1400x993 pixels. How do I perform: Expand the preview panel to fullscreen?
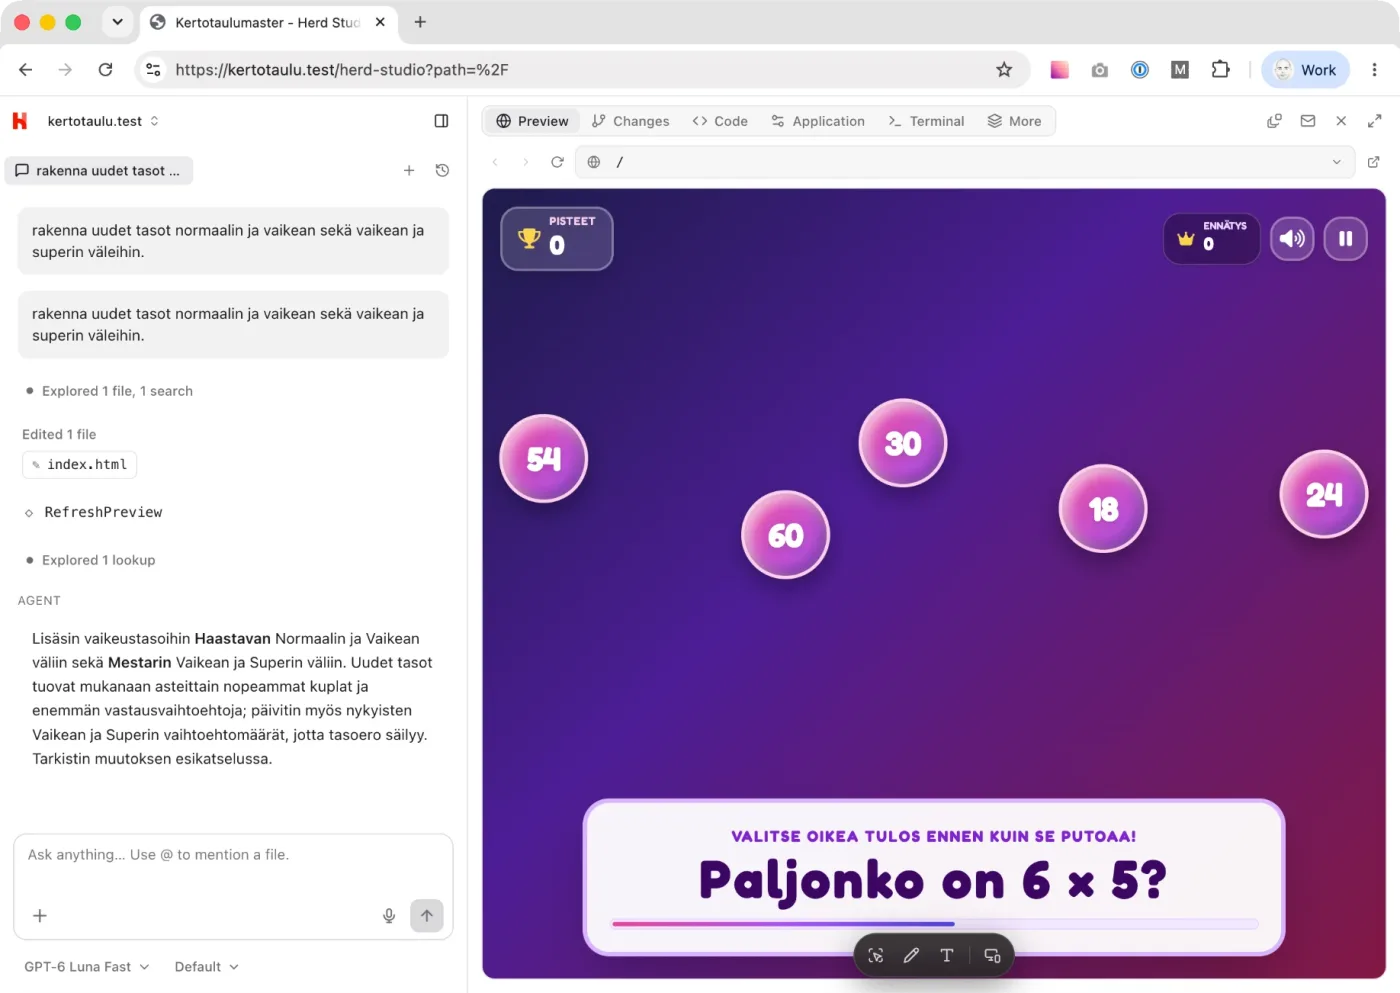[1374, 121]
